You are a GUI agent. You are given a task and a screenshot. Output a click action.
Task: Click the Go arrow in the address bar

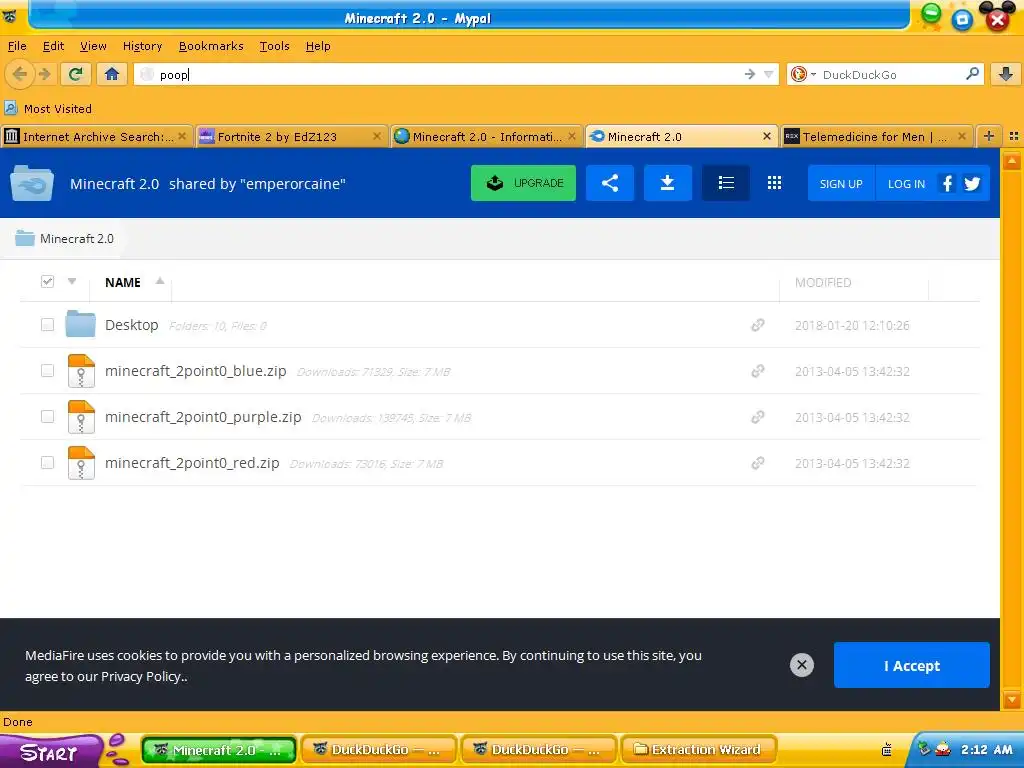pos(750,74)
